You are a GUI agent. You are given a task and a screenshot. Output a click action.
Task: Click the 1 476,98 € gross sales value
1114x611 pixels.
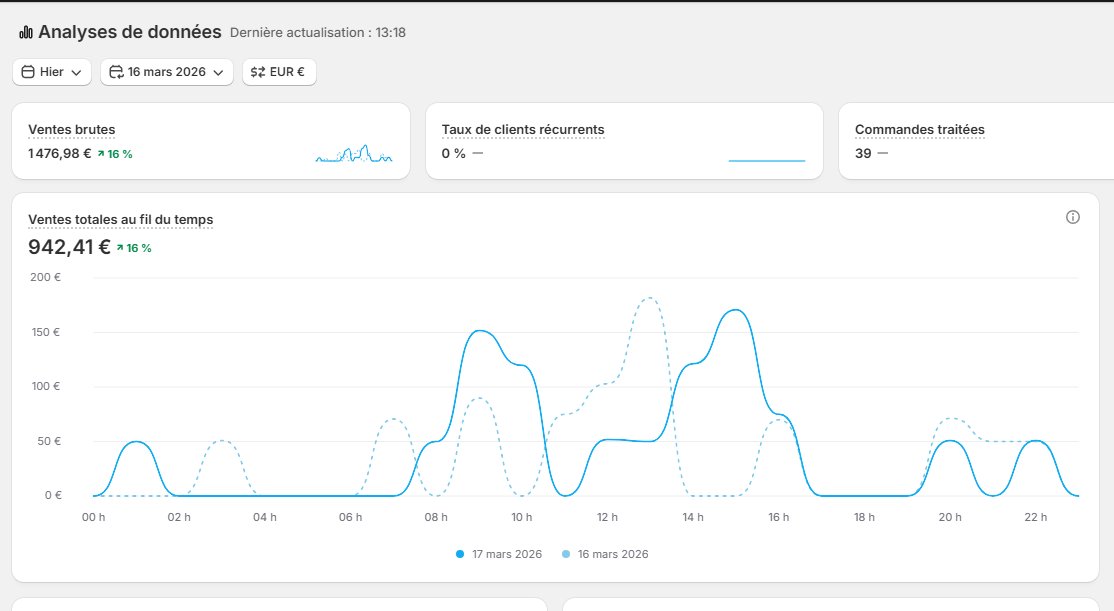pyautogui.click(x=60, y=153)
